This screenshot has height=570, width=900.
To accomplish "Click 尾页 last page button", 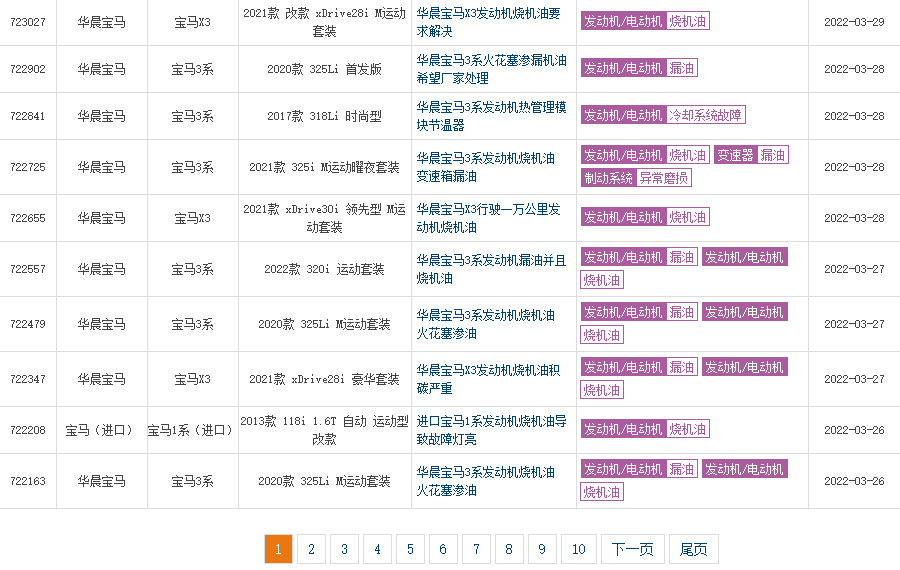I will tap(694, 549).
